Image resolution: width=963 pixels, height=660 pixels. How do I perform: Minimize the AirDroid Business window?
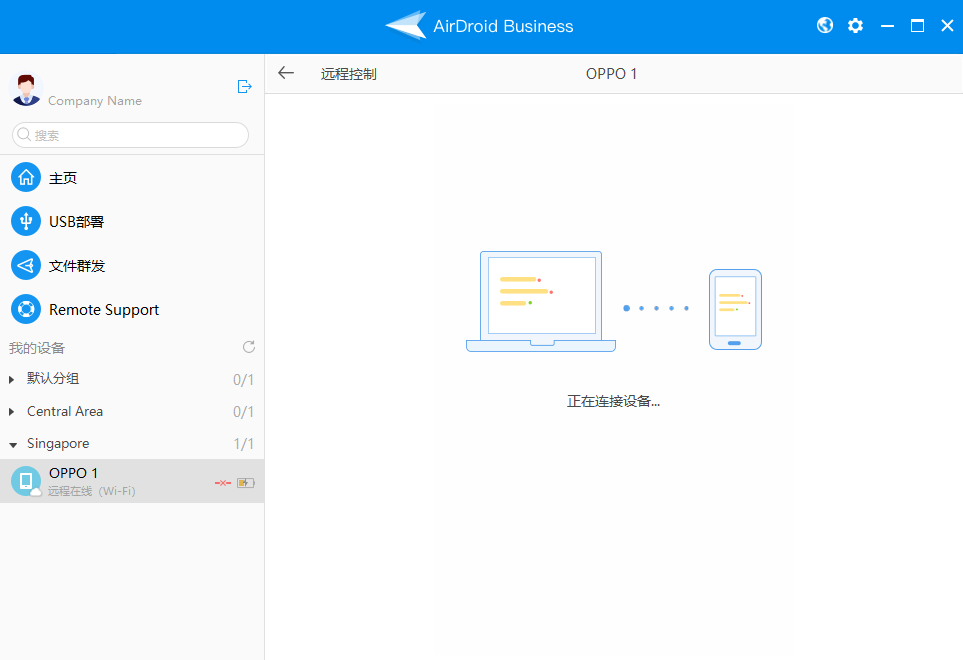coord(887,26)
